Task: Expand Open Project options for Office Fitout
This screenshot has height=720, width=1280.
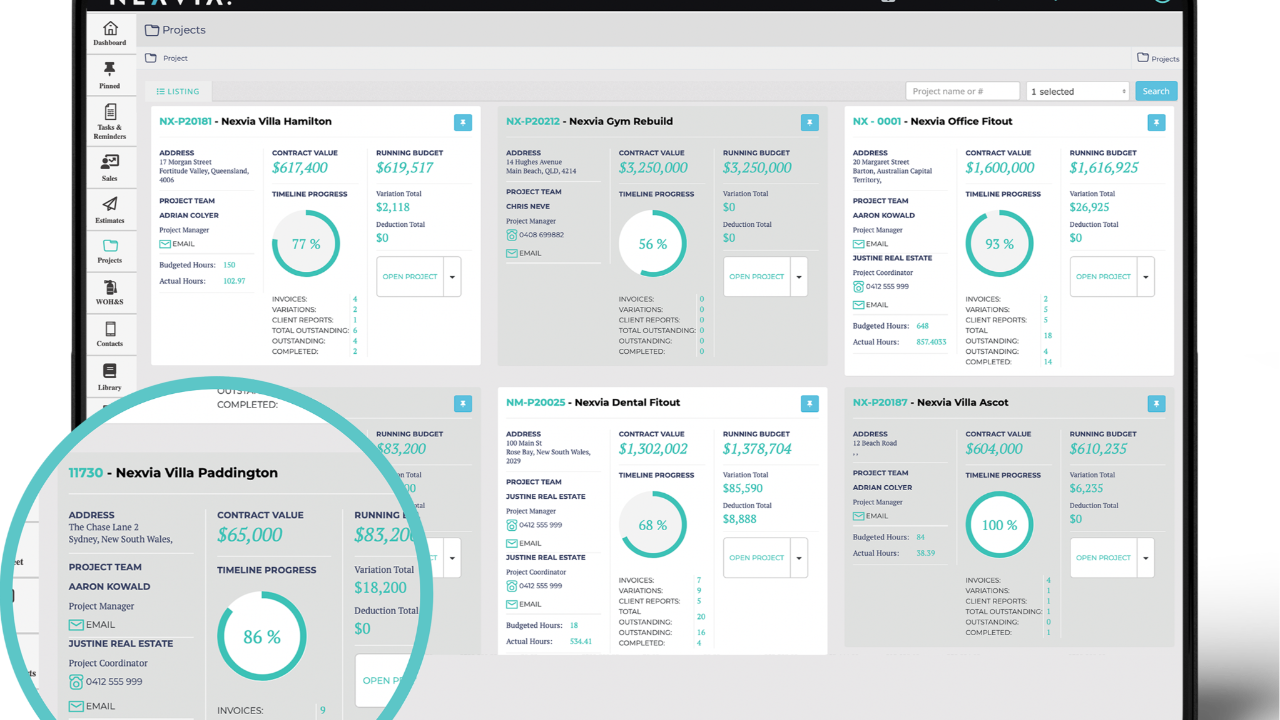Action: coord(1146,277)
